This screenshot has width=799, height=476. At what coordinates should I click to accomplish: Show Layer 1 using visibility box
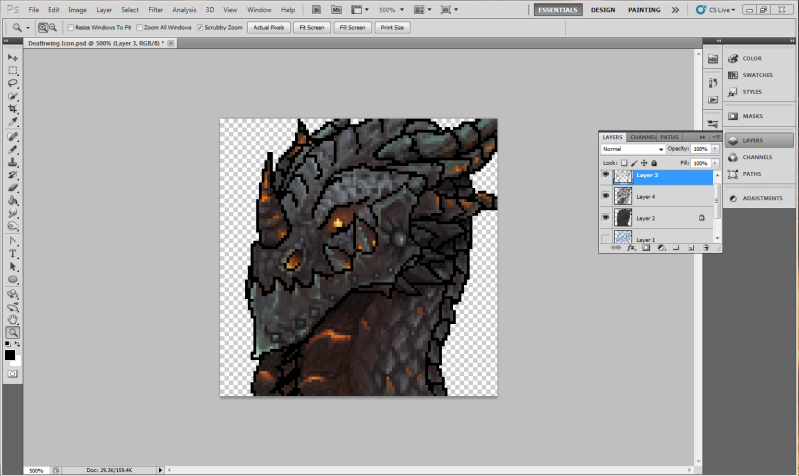coord(605,239)
